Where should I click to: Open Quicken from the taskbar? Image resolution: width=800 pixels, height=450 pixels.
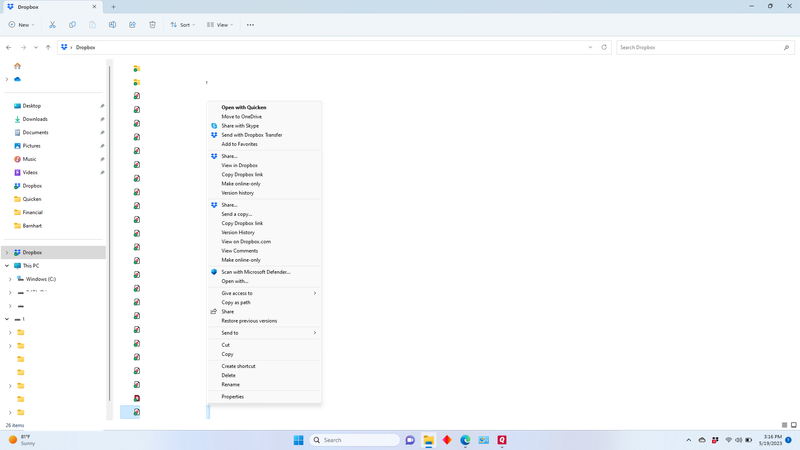501,440
